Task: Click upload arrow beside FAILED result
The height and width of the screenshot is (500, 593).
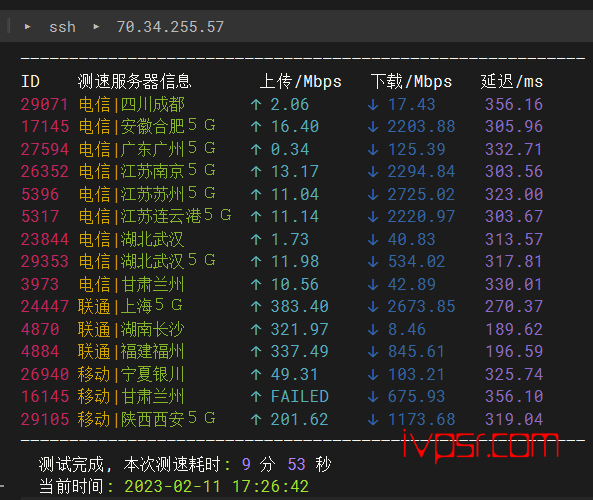Action: coord(256,397)
